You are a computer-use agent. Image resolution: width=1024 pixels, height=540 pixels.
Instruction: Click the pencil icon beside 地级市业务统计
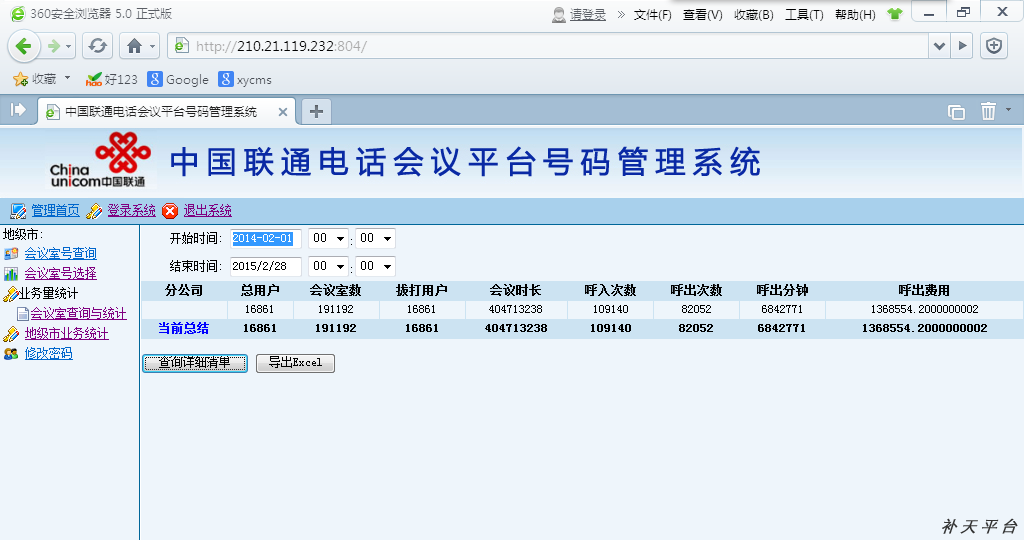tap(11, 334)
